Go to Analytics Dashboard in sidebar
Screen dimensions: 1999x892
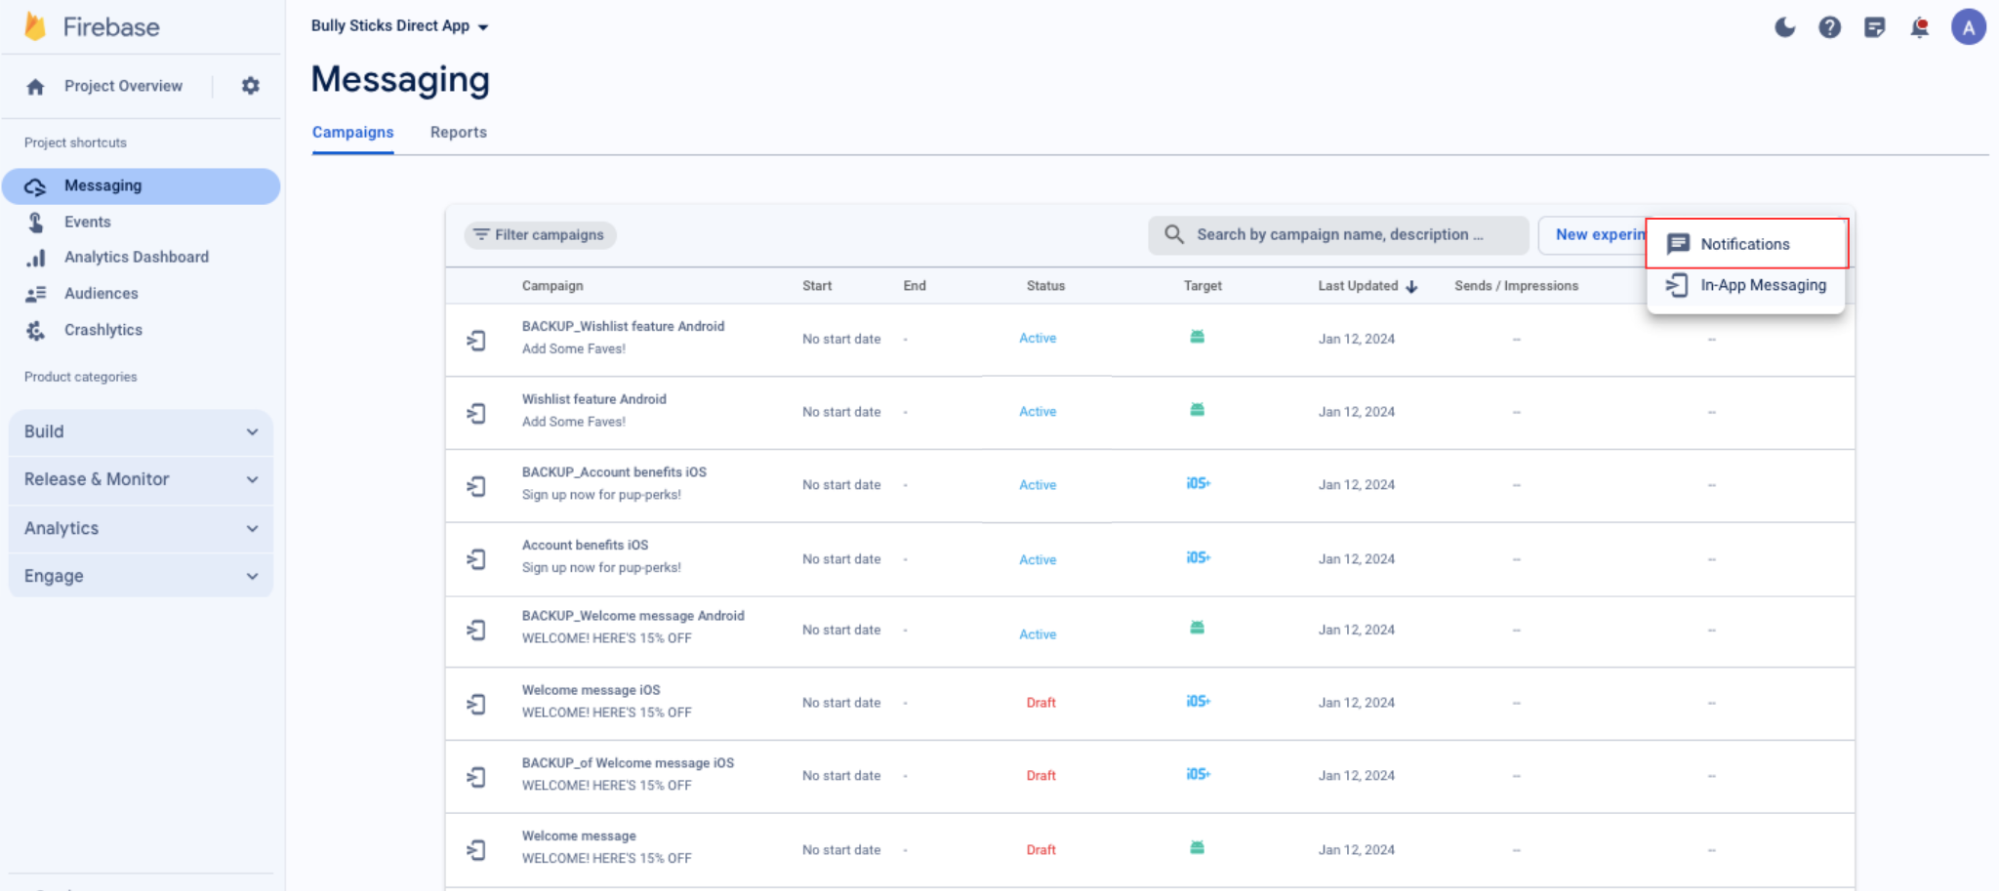(x=136, y=257)
